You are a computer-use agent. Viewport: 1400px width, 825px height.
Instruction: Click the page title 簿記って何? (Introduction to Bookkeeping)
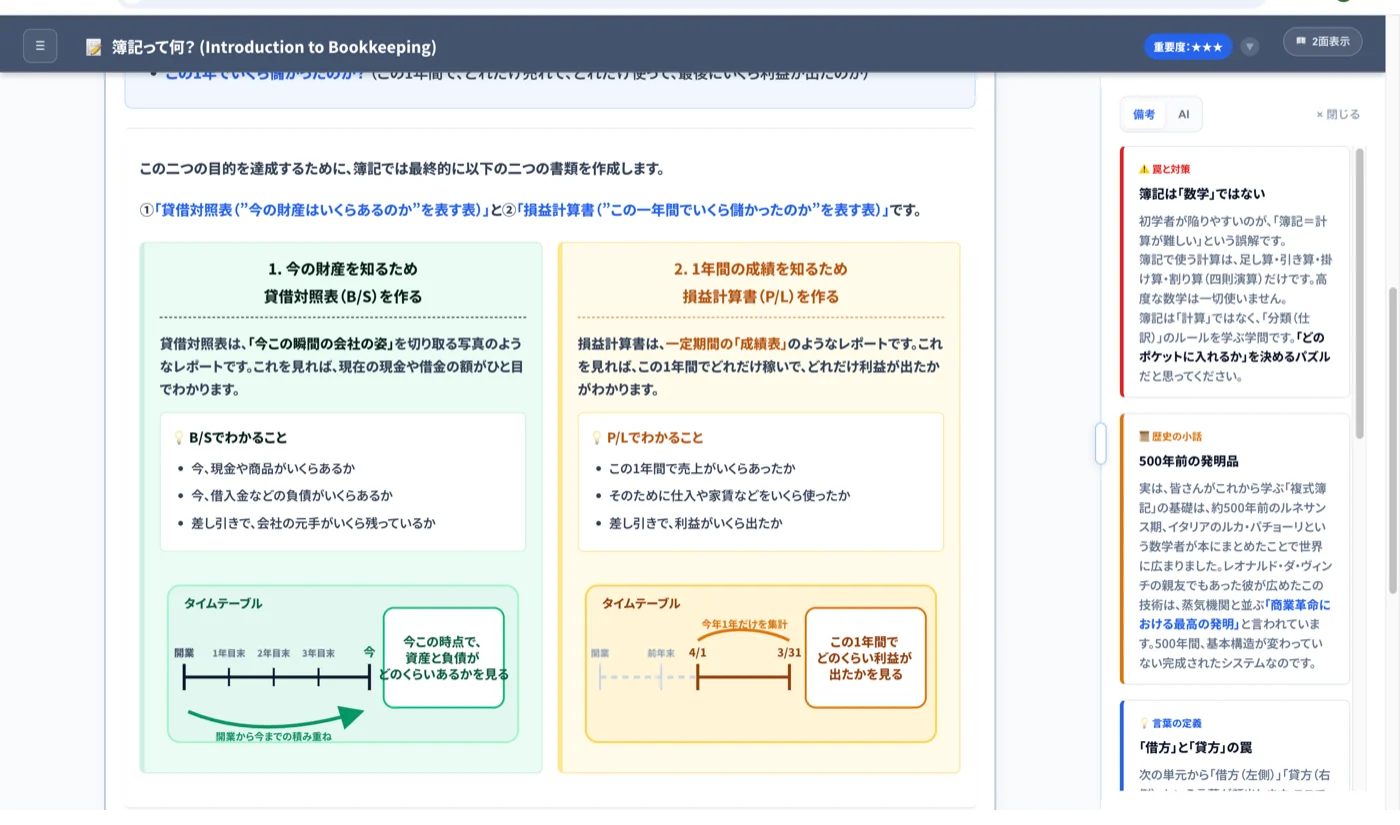click(x=274, y=47)
